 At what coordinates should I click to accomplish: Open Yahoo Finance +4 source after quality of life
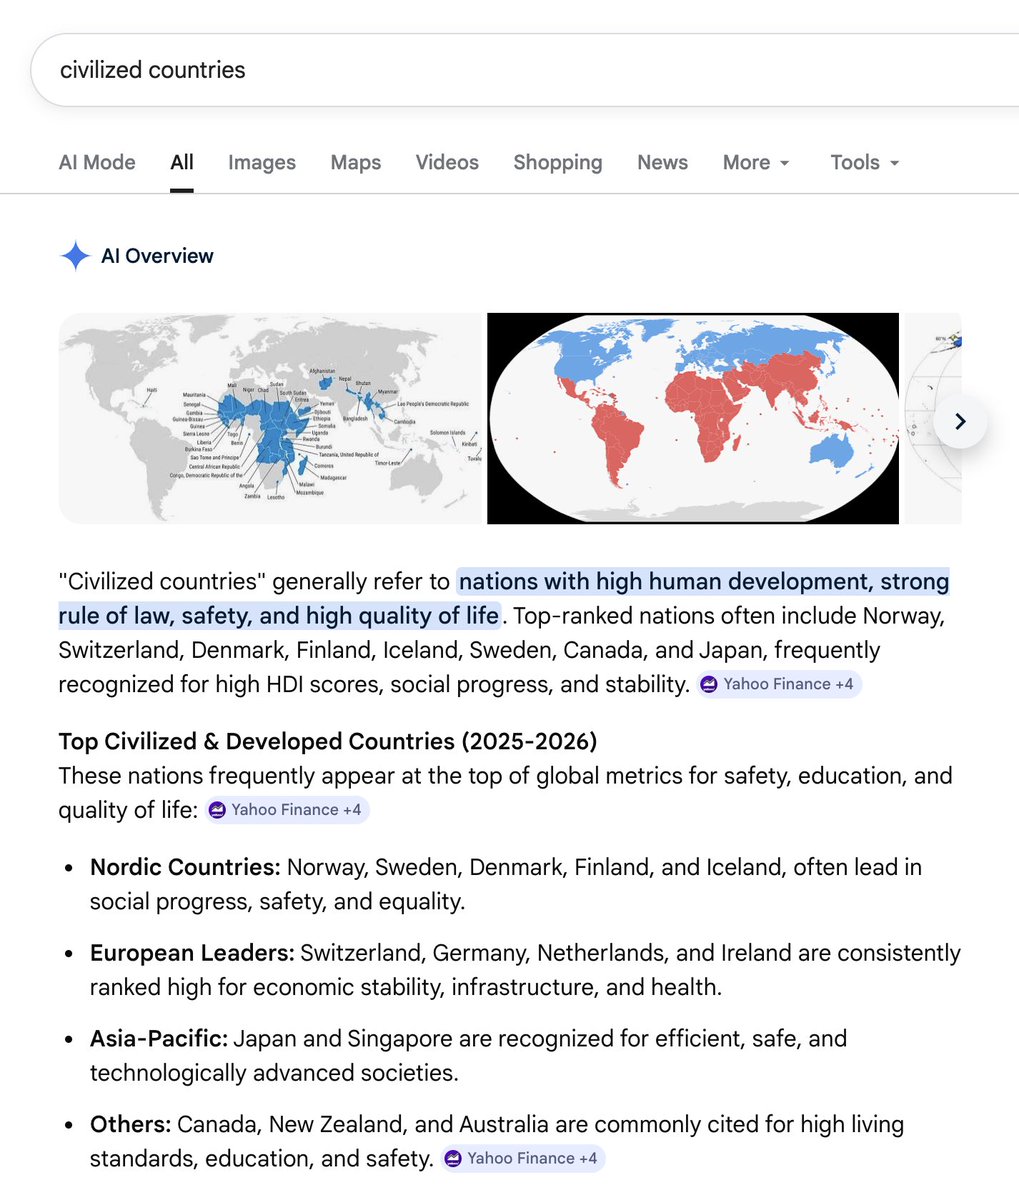click(x=287, y=810)
